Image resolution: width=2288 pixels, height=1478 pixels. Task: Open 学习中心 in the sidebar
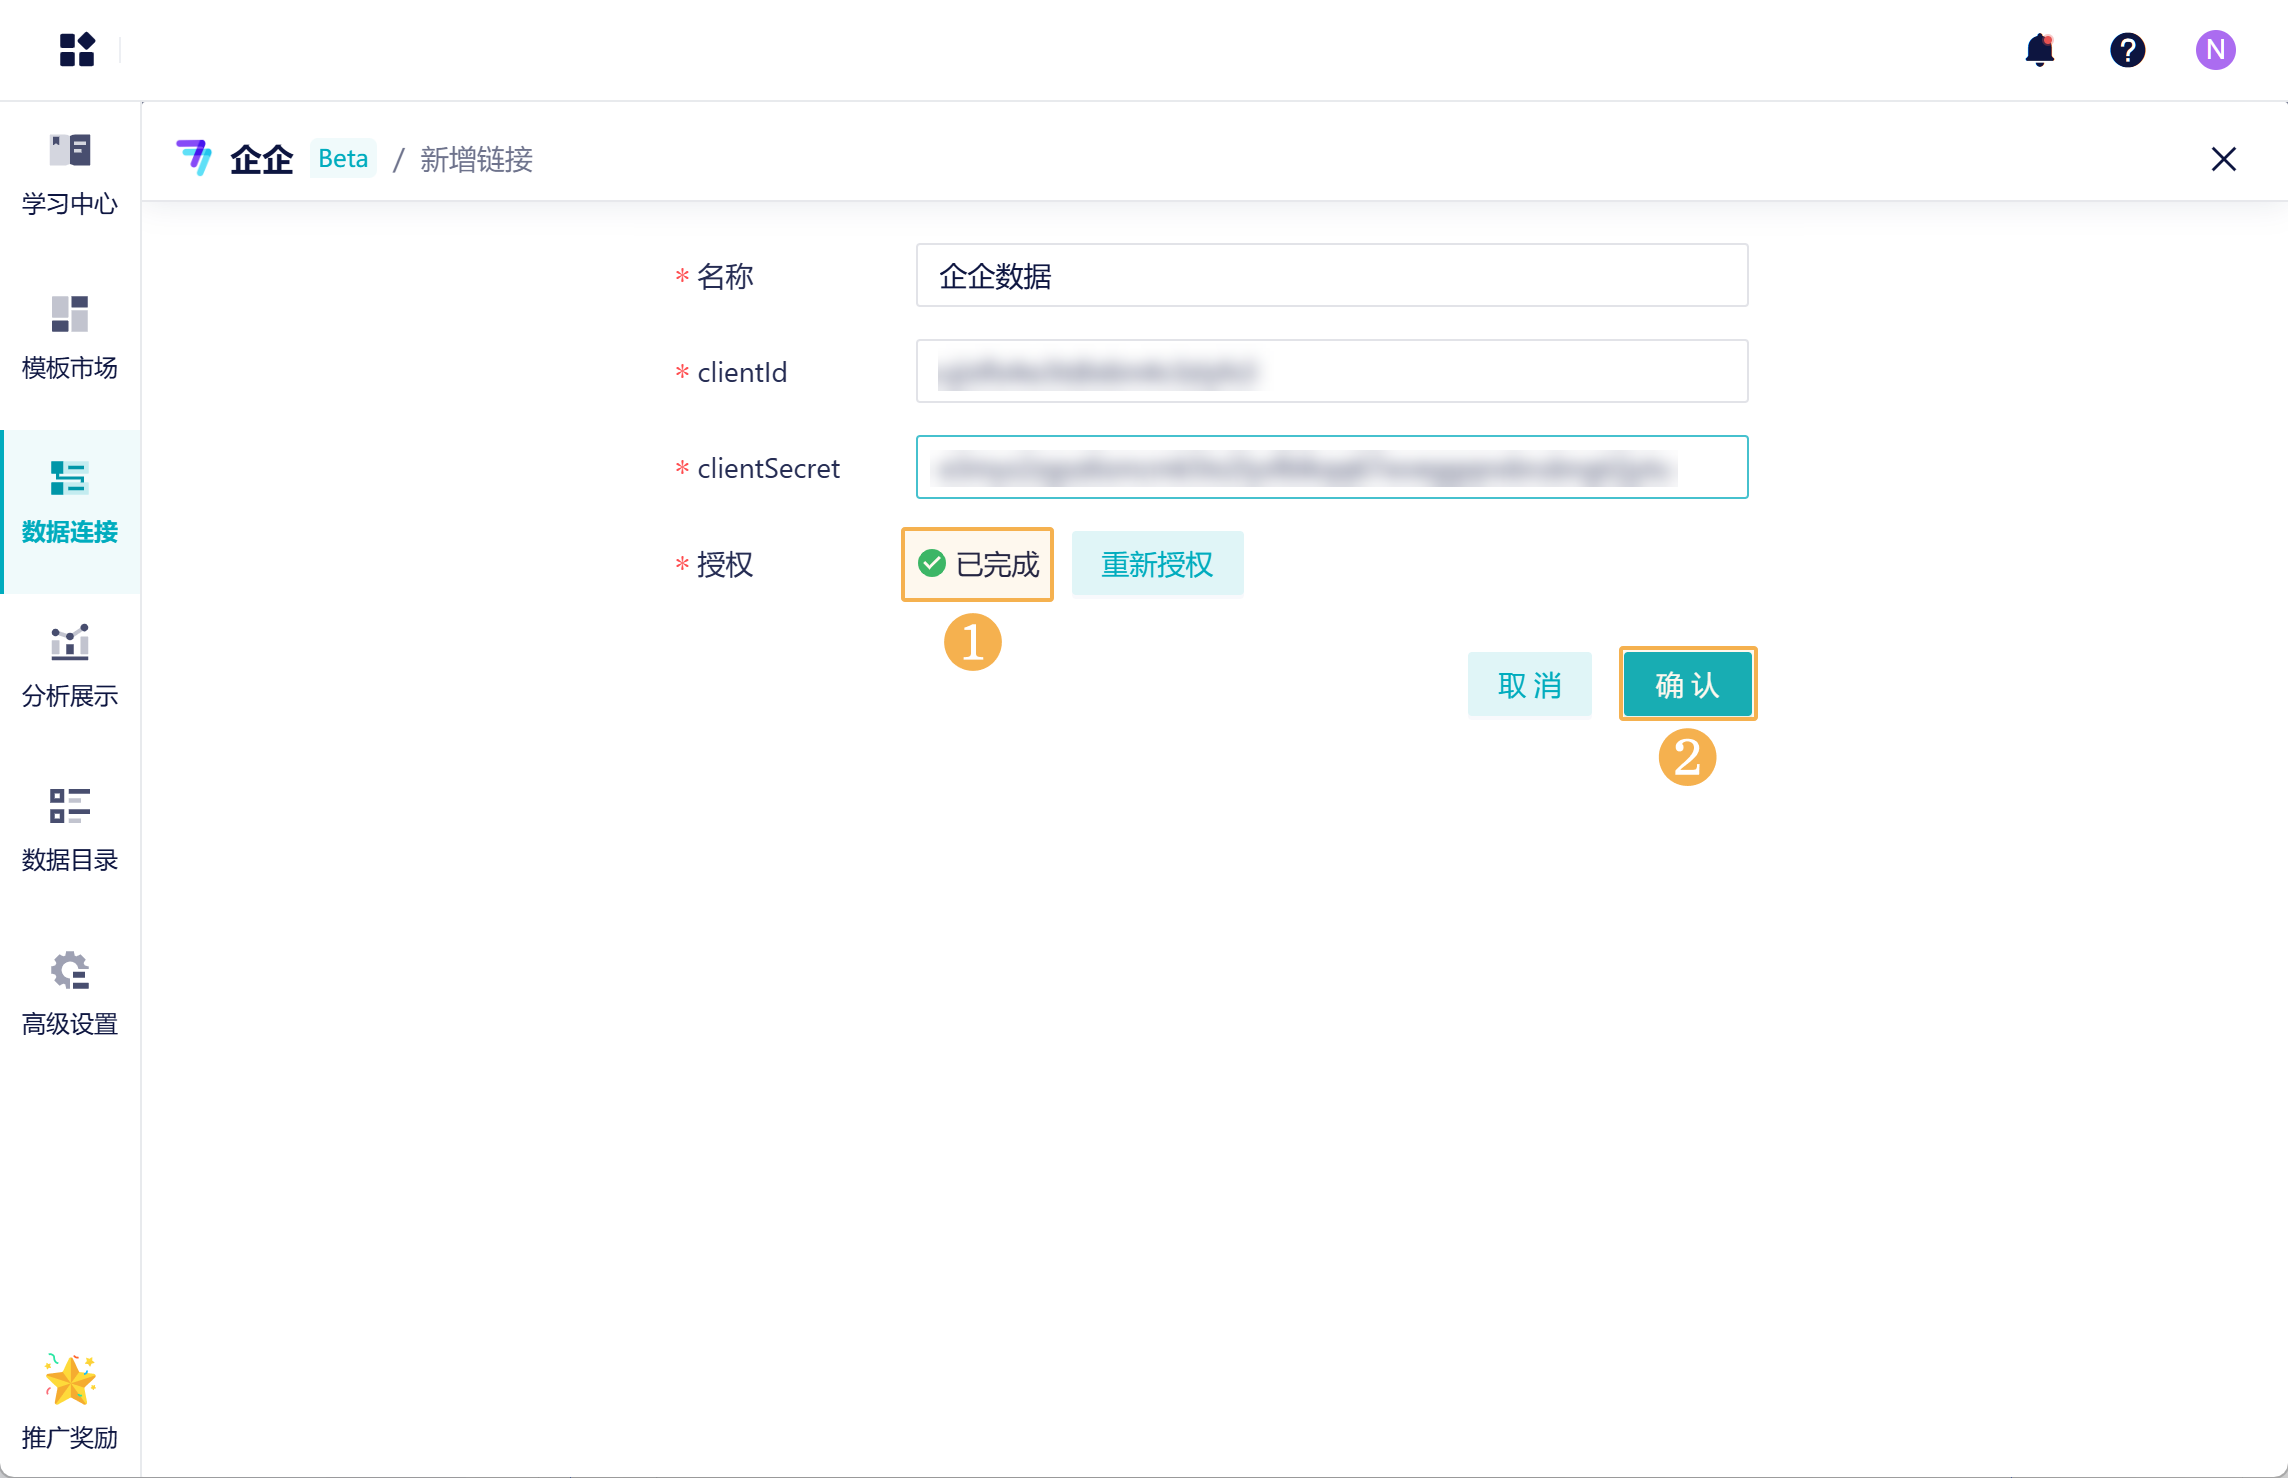(70, 174)
